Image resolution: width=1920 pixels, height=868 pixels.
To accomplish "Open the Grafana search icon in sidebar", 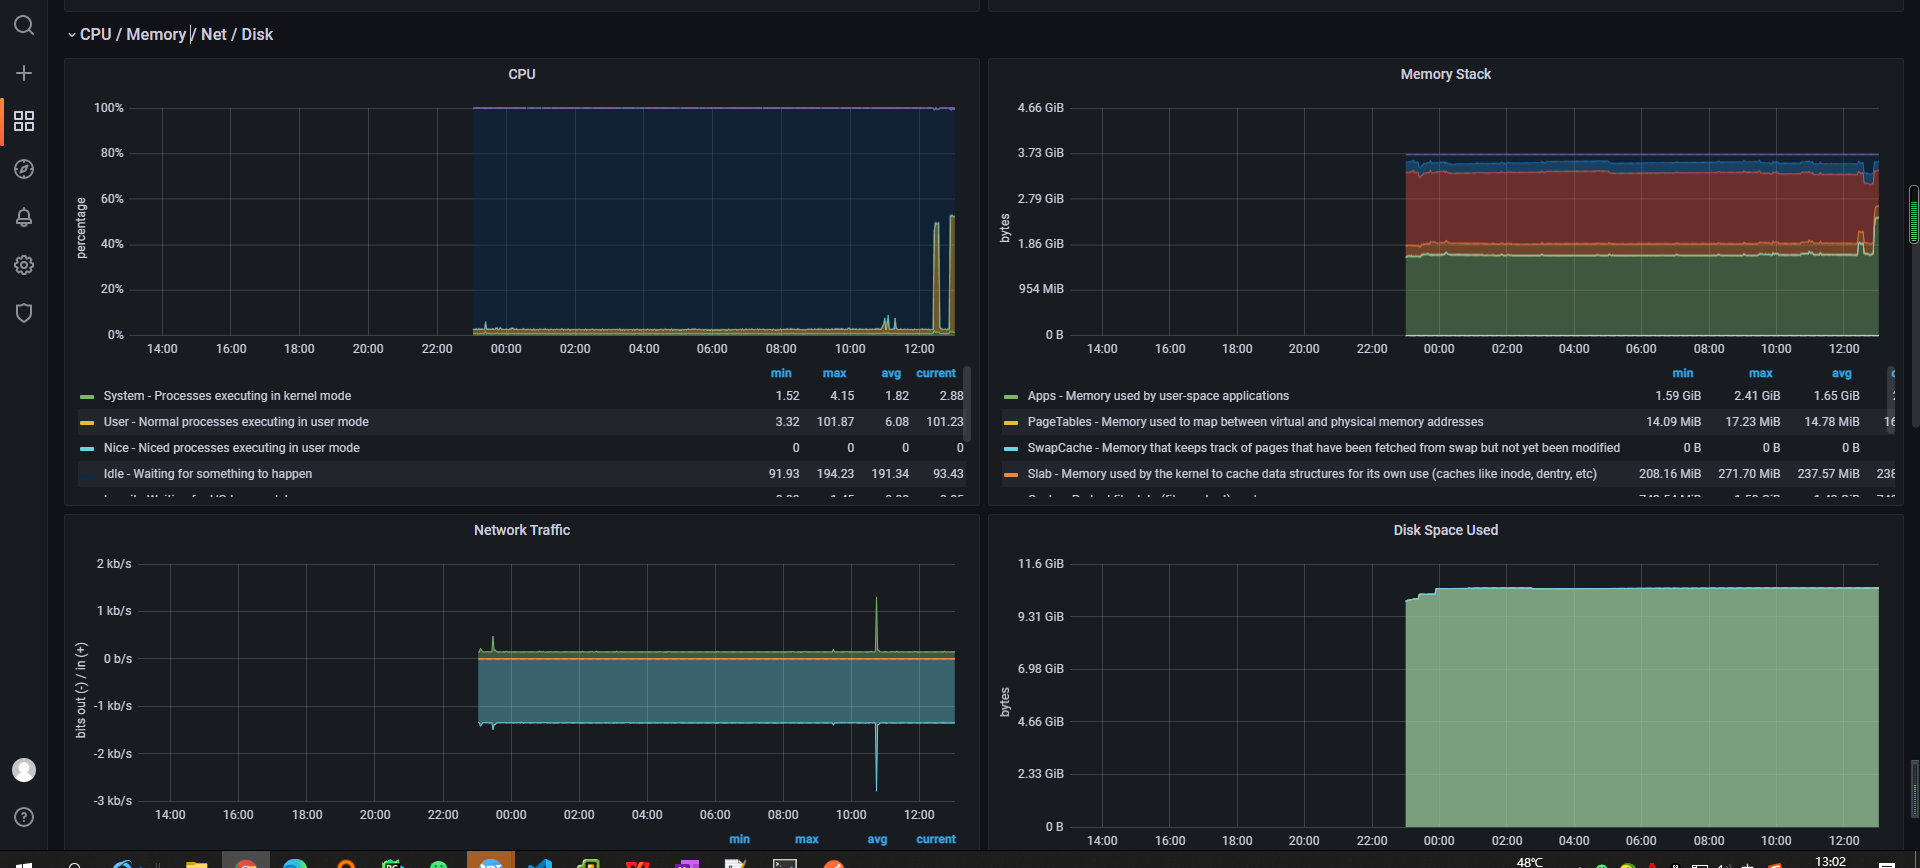I will click(x=24, y=25).
